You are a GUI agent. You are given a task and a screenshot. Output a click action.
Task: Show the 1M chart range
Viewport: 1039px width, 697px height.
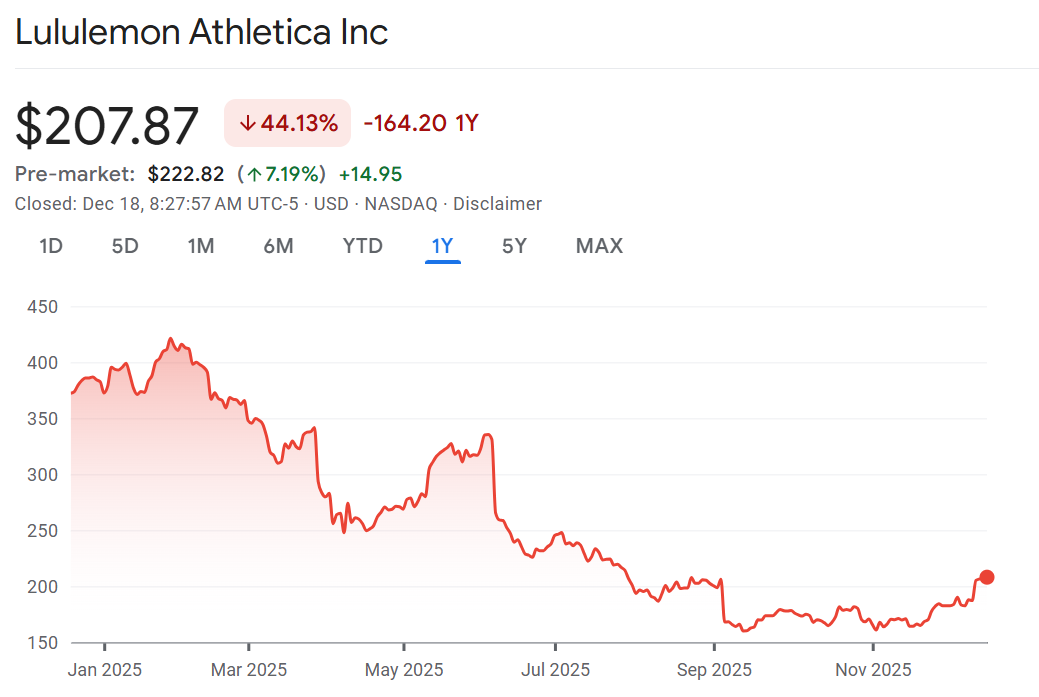coord(201,246)
